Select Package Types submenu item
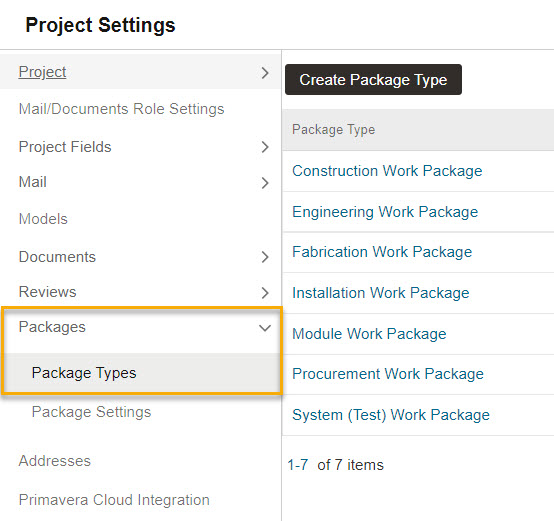 pos(84,373)
